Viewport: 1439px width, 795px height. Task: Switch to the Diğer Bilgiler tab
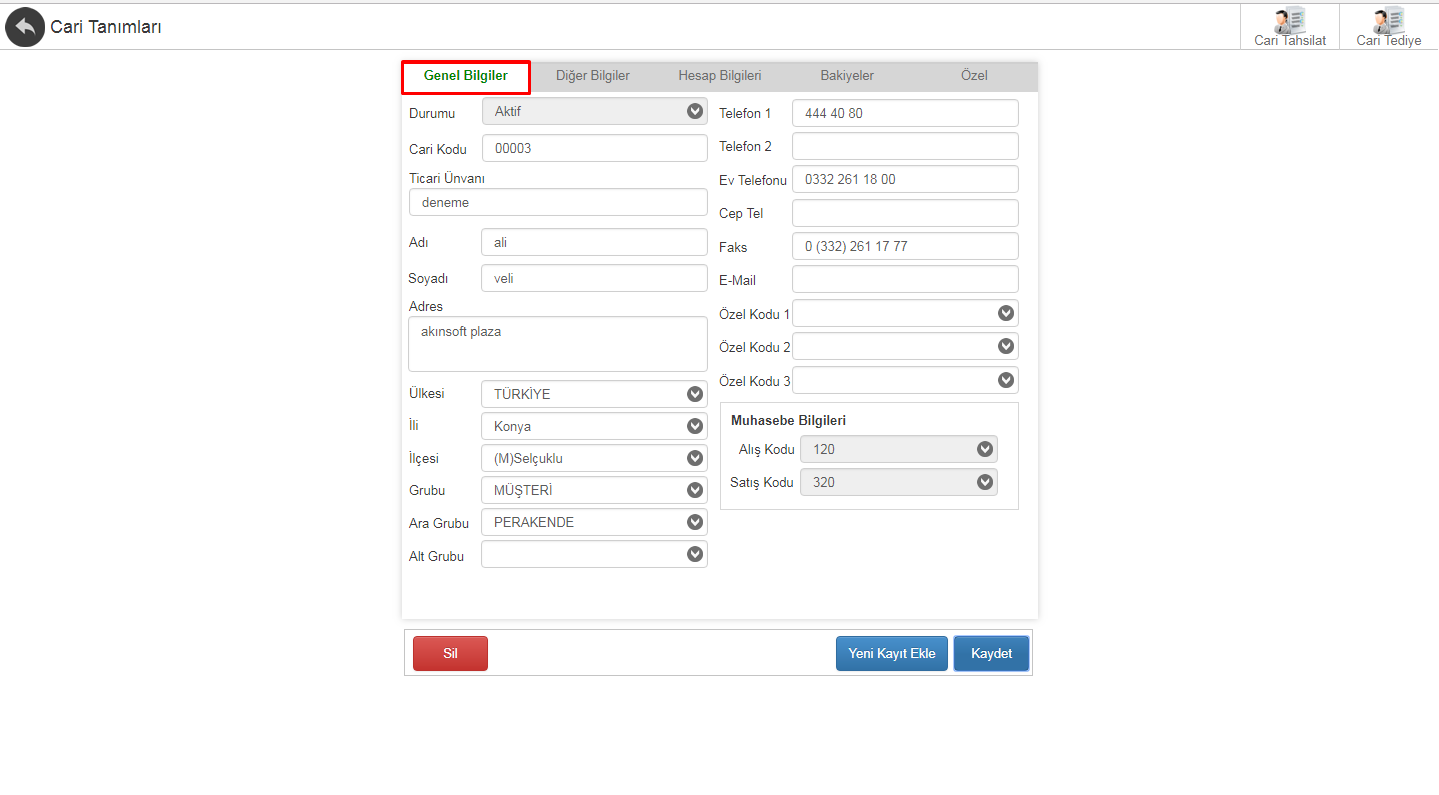(593, 76)
